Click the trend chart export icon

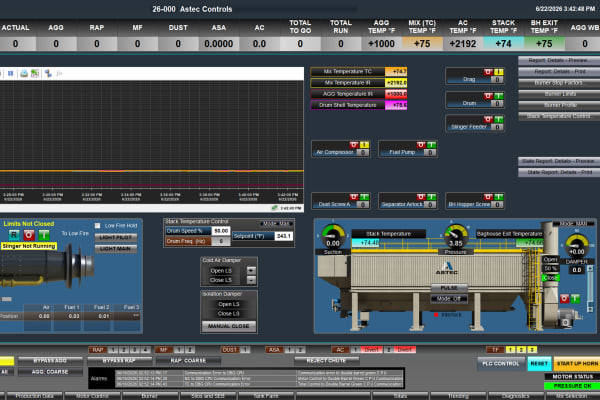[x=35, y=73]
